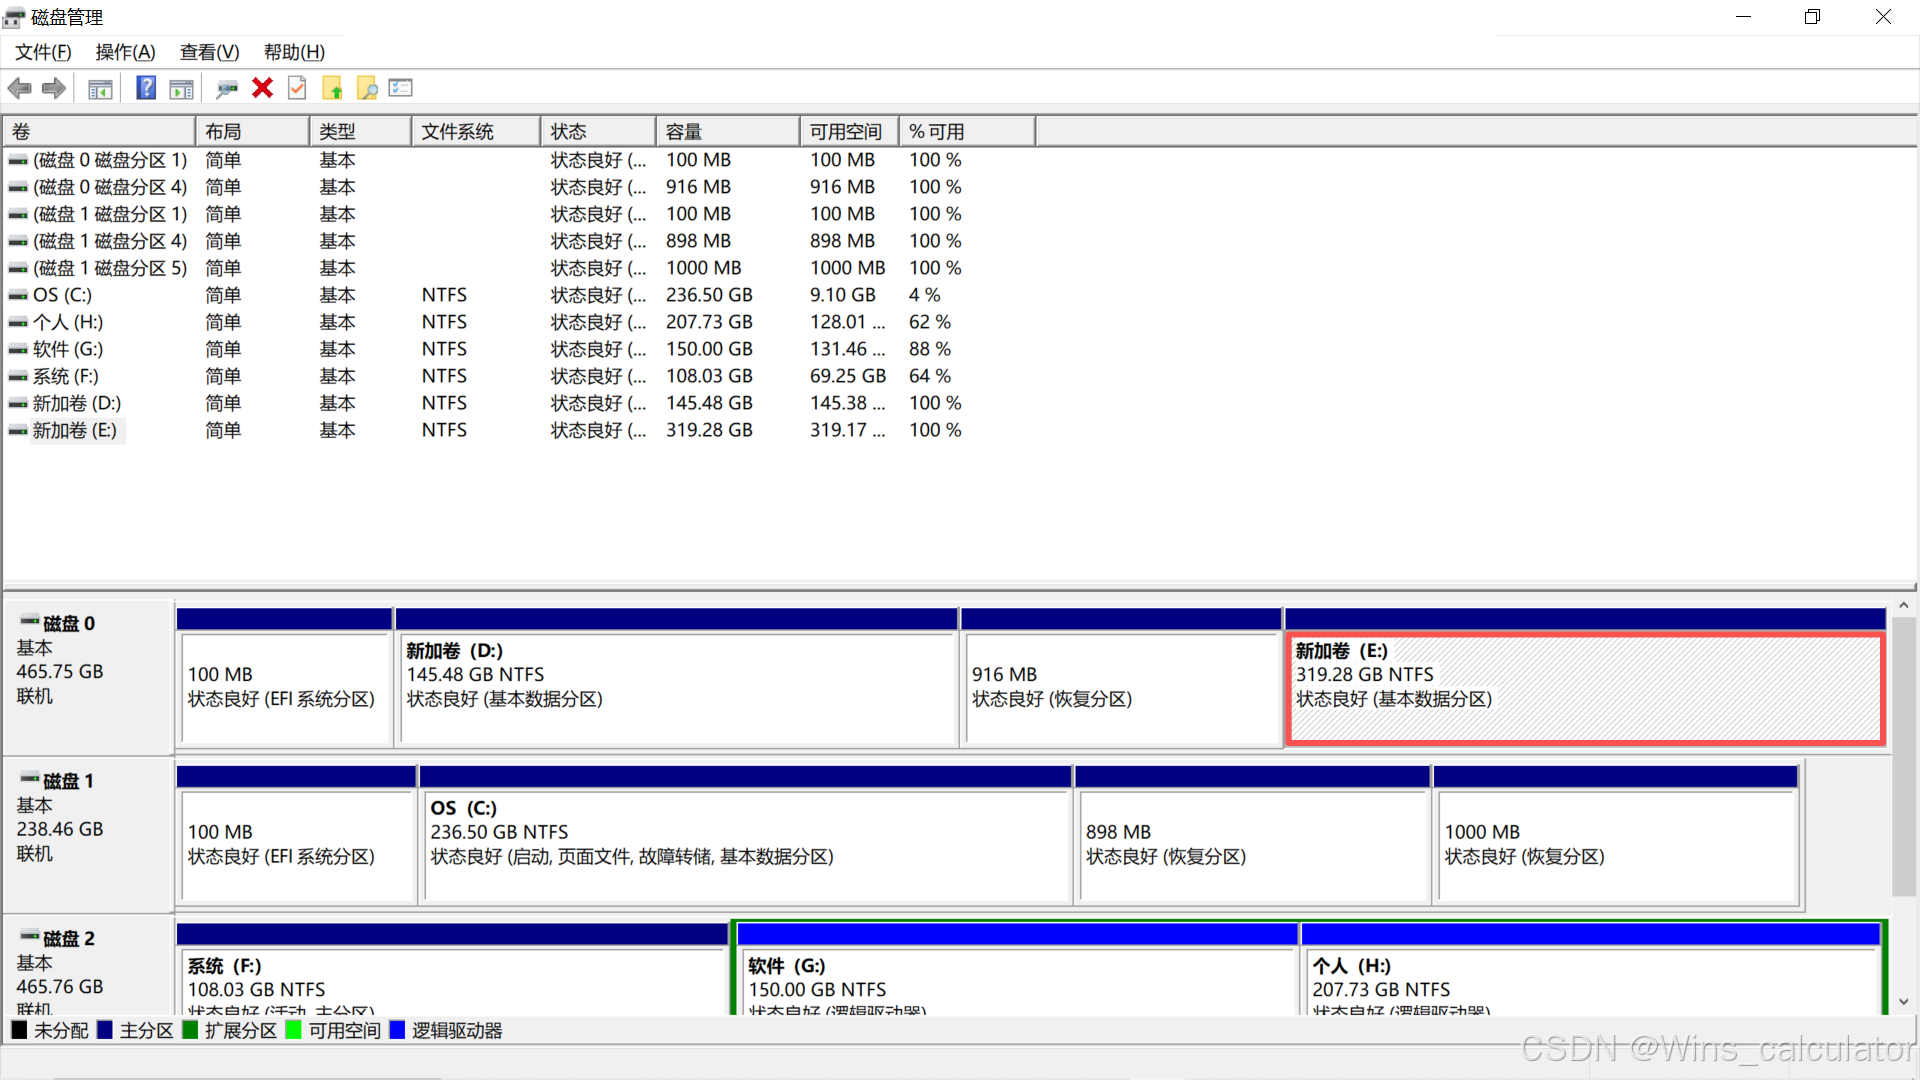Open the 操作(A) menu

[x=125, y=52]
